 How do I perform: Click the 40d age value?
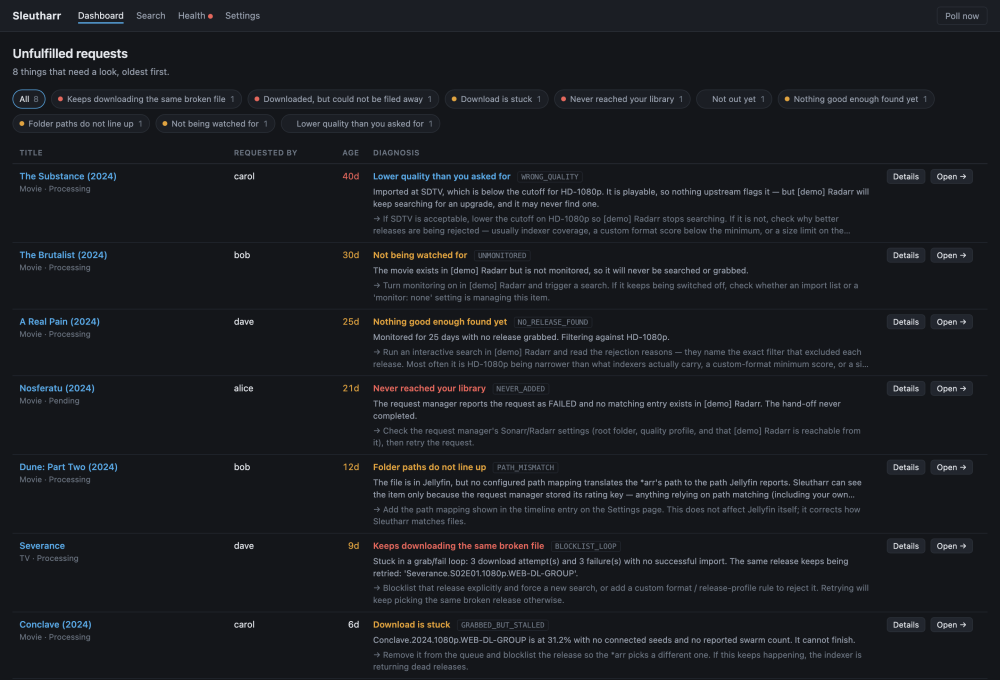(351, 176)
